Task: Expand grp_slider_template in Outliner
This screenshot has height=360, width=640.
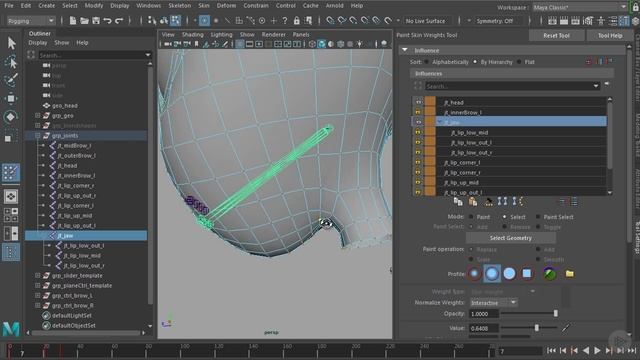Action: click(x=38, y=276)
